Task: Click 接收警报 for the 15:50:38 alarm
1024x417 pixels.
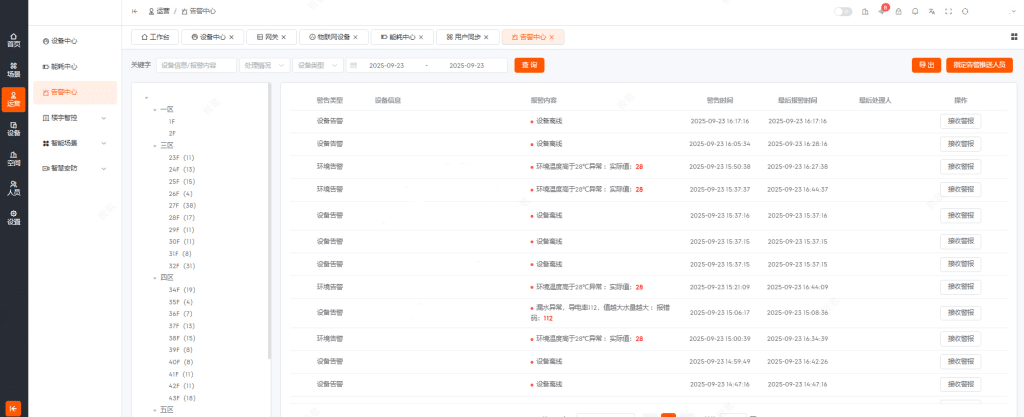Action: (x=960, y=166)
